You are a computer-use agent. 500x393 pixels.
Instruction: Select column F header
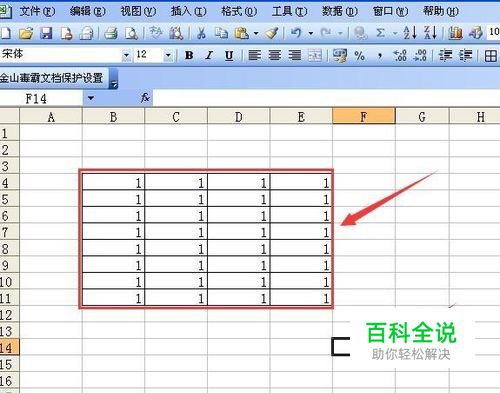coord(364,117)
